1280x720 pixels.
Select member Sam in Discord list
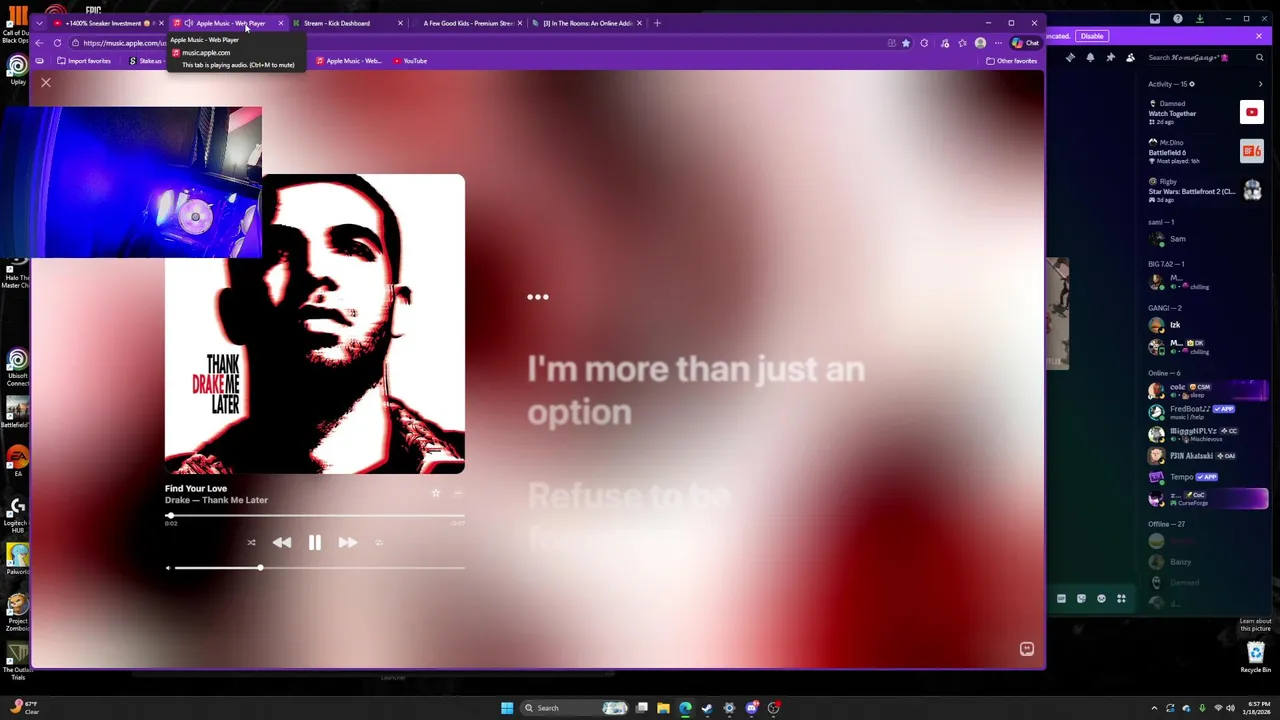1206,239
